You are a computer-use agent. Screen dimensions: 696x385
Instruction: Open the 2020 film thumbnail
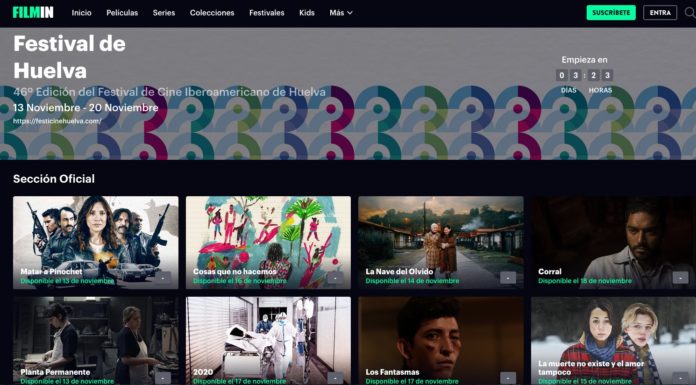tap(268, 341)
